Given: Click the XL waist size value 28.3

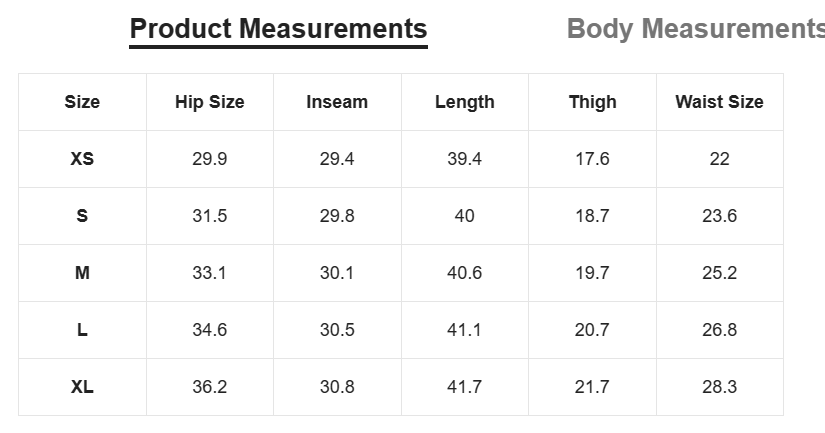Looking at the screenshot, I should tap(719, 387).
